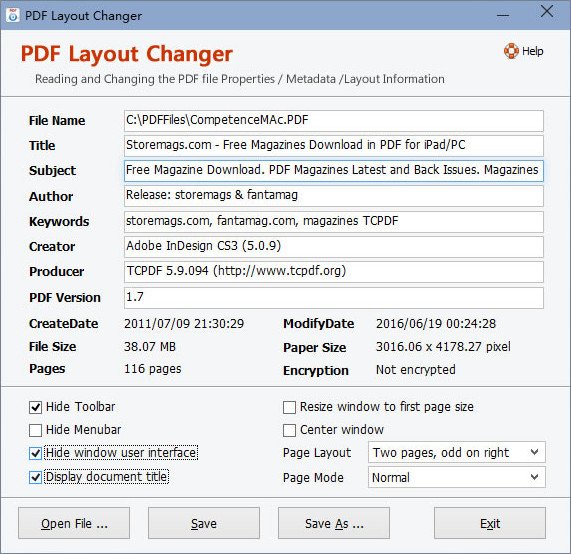Minimize the PDF Layout Changer window
Image resolution: width=571 pixels, height=554 pixels.
pyautogui.click(x=503, y=15)
